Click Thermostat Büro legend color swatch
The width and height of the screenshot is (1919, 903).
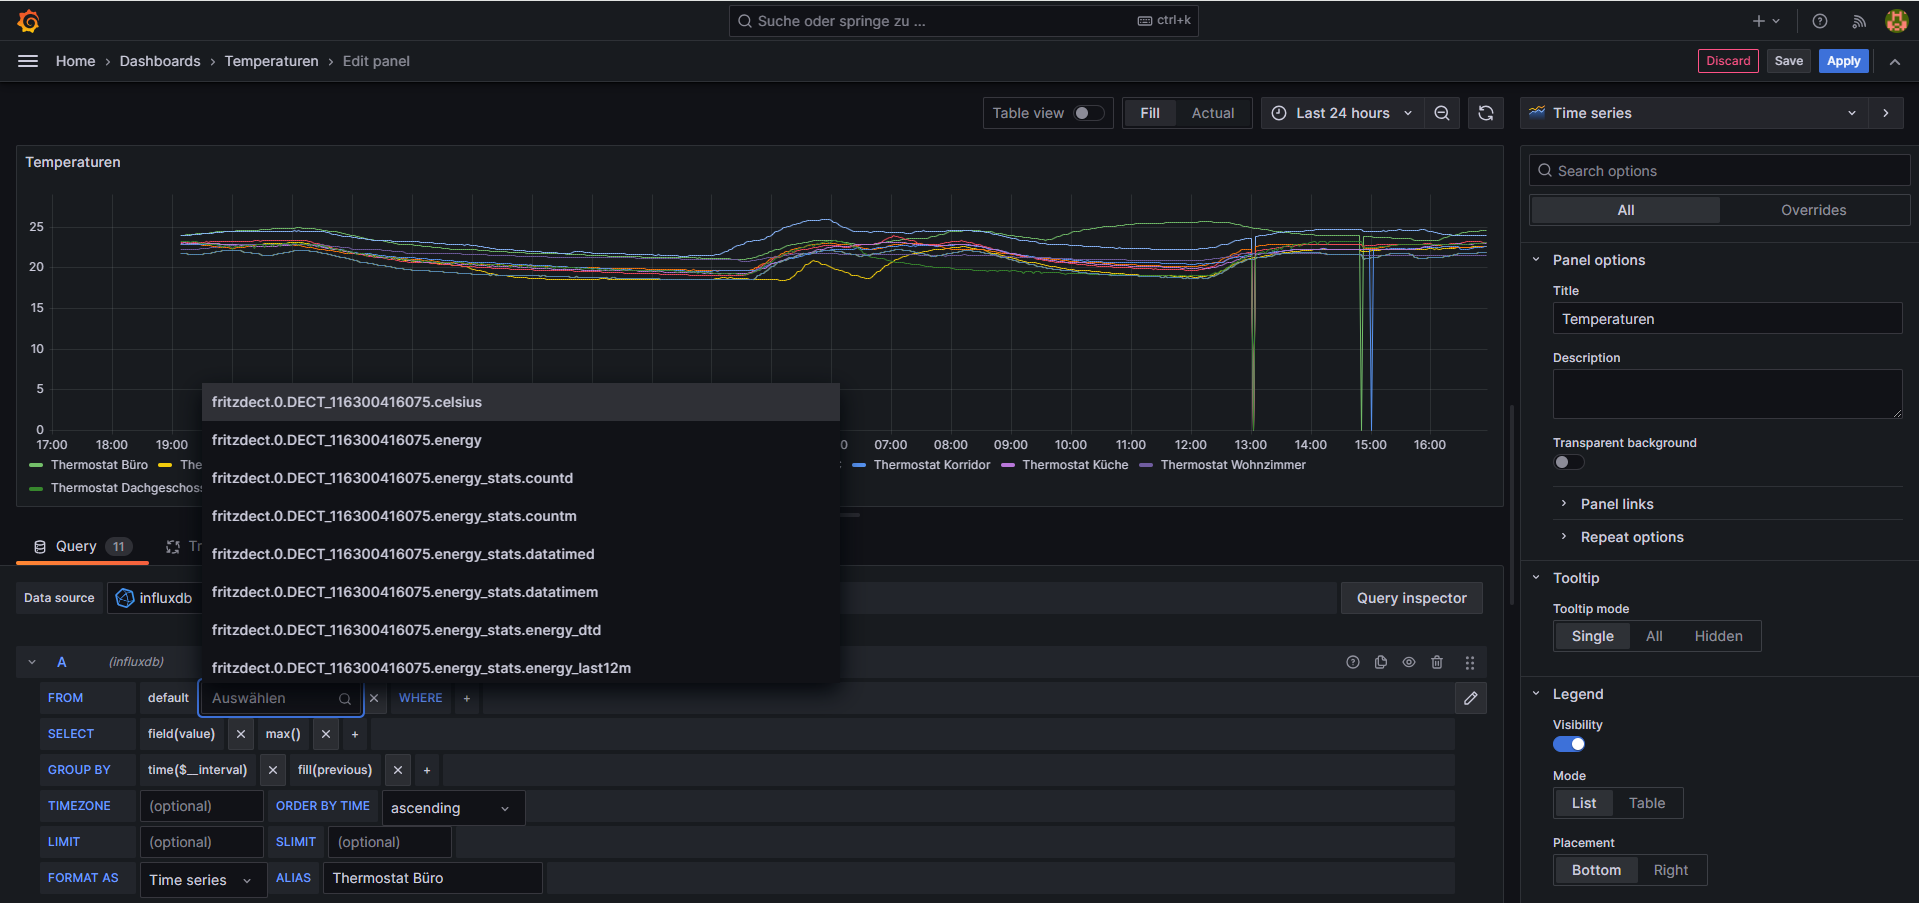coord(36,465)
